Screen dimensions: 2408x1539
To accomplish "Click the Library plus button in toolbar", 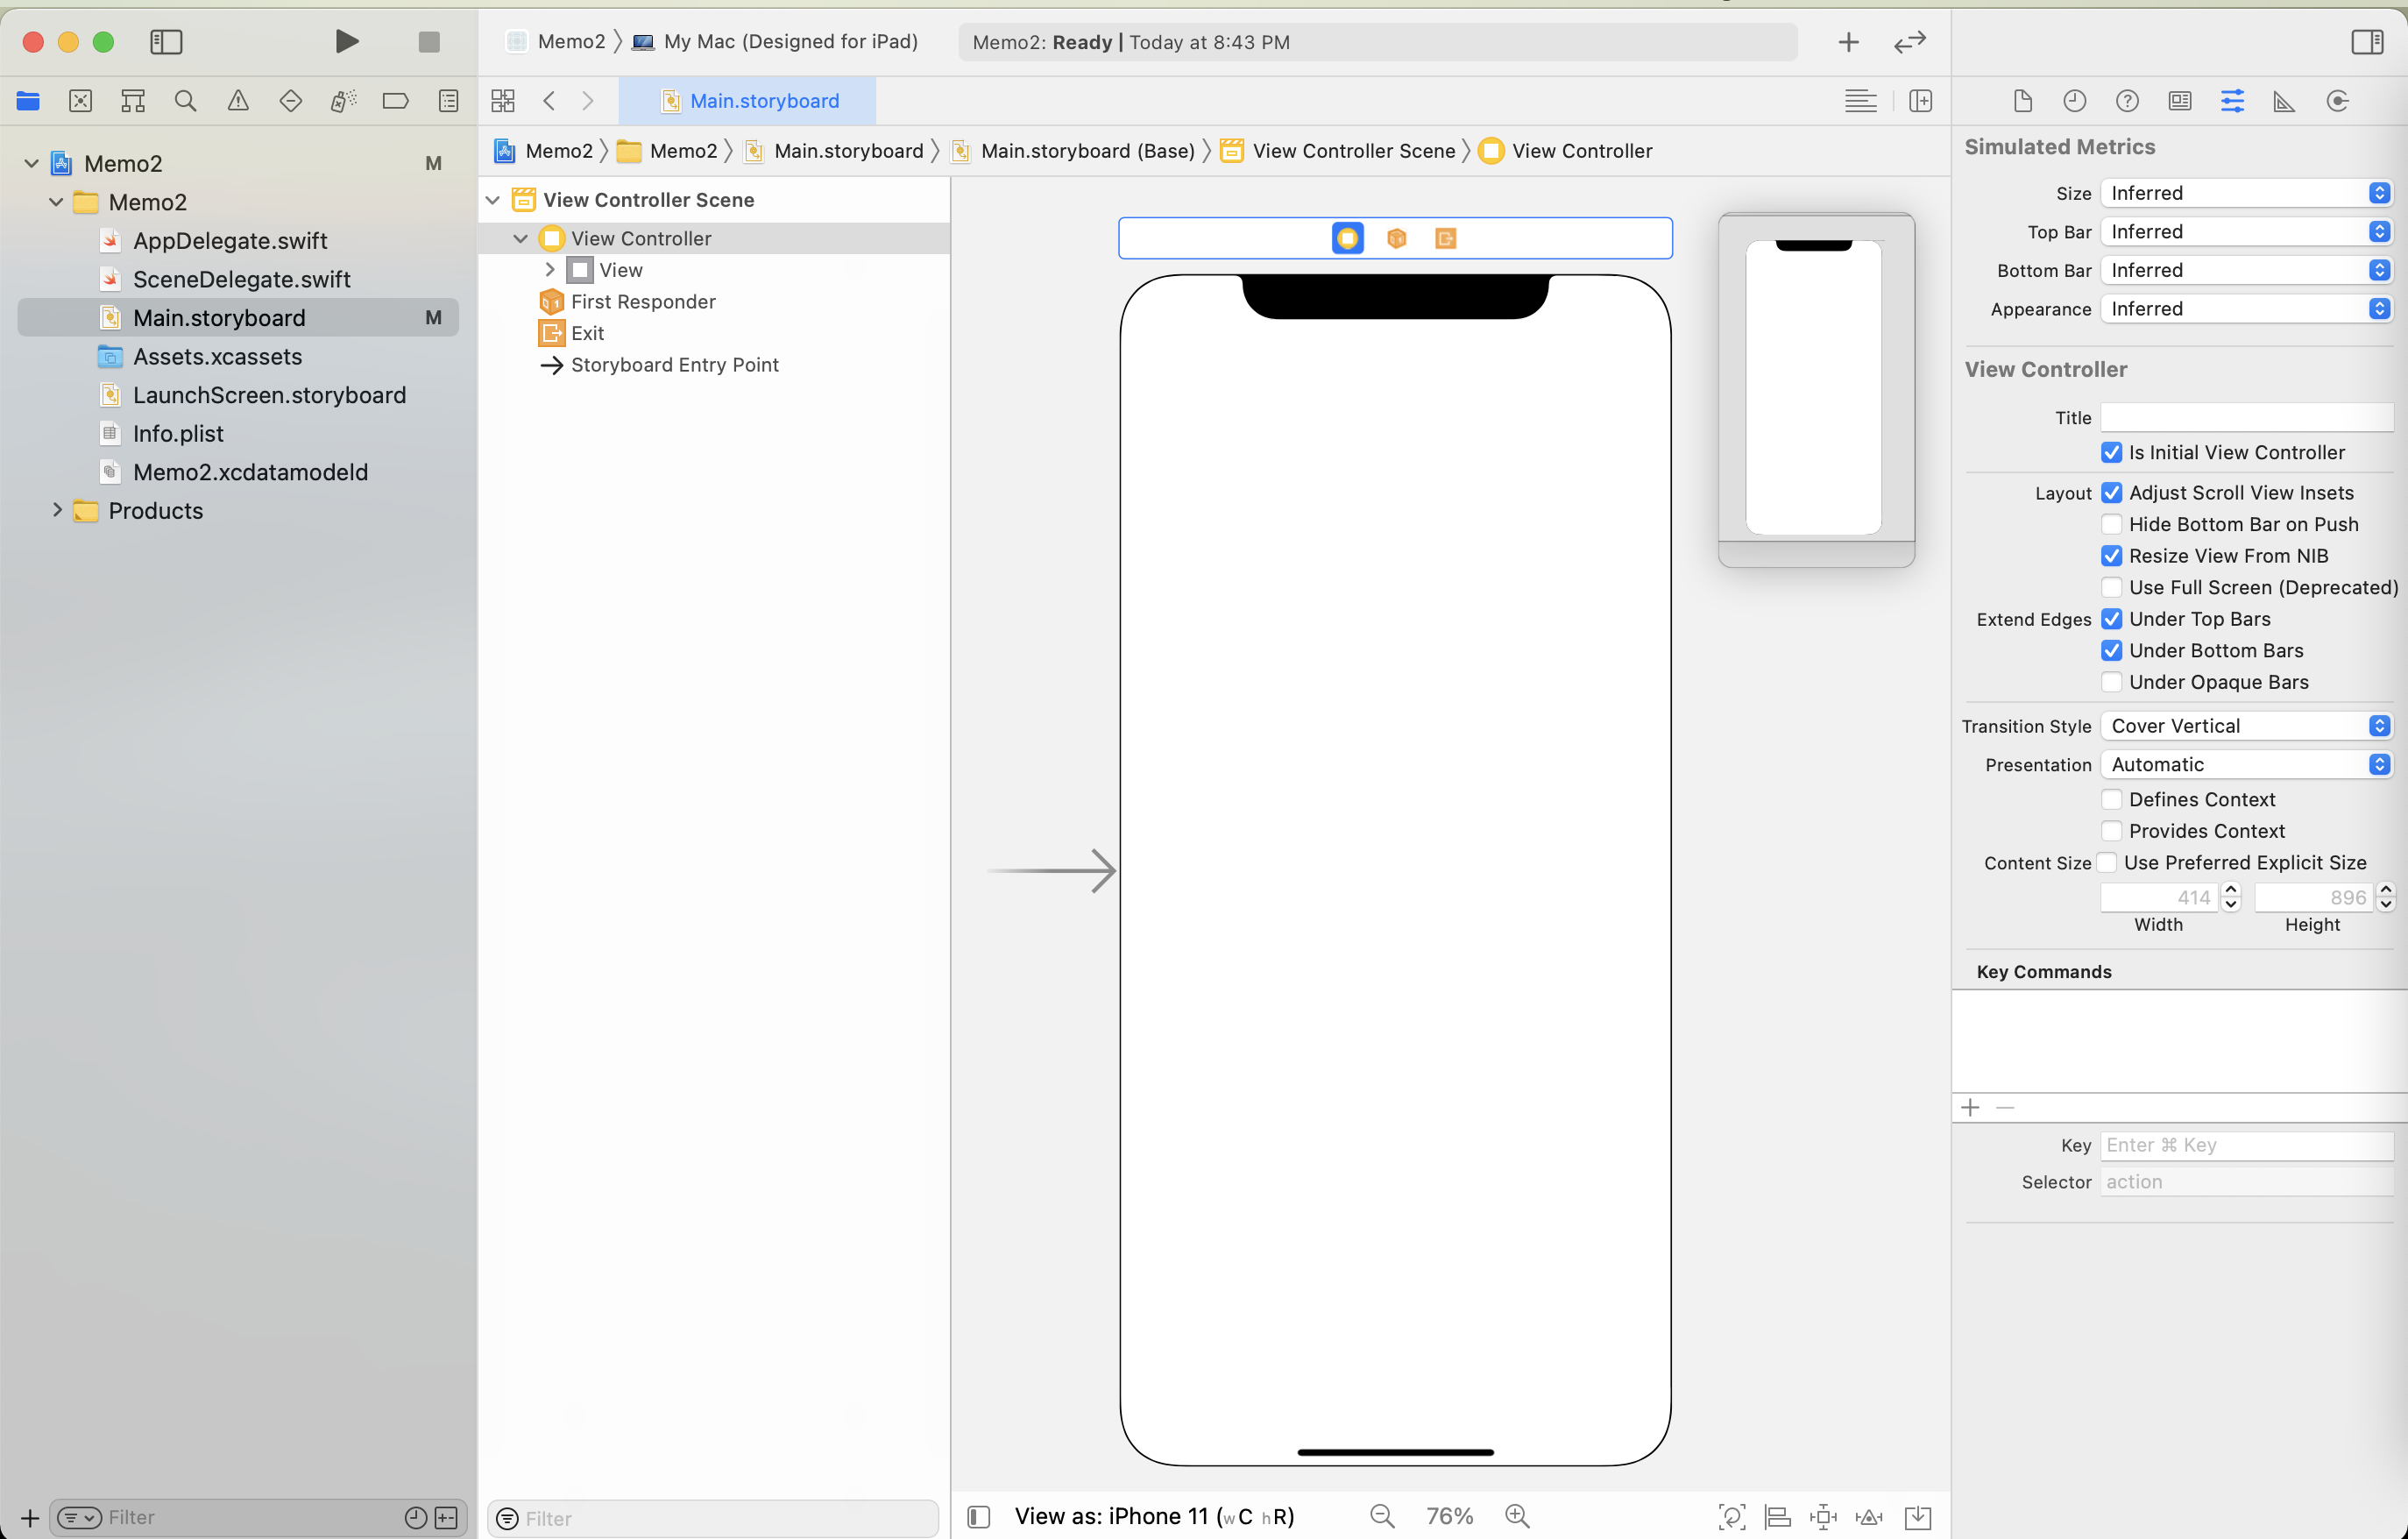I will coord(1848,42).
